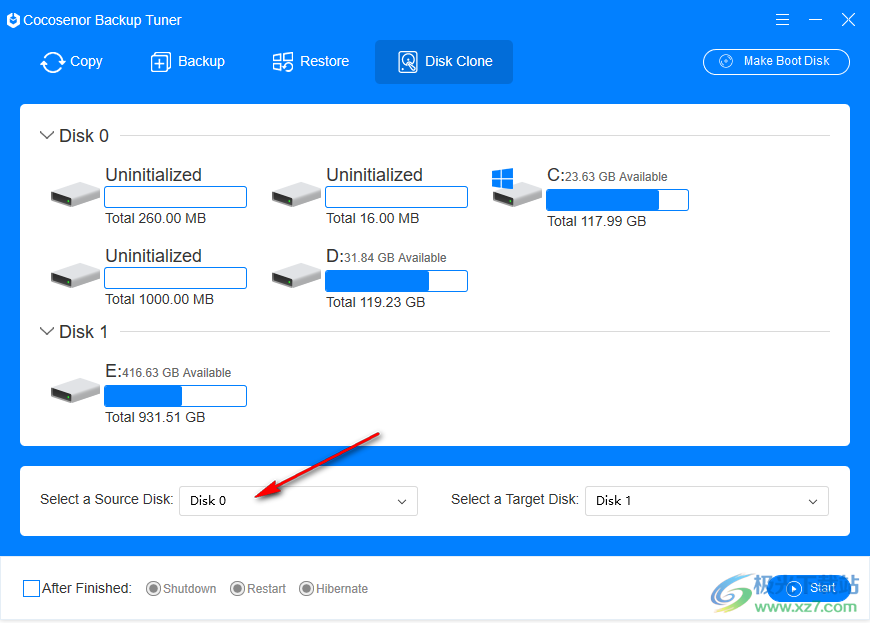Click the E: drive icon in Disk 1
Viewport: 870px width, 623px height.
click(x=75, y=389)
